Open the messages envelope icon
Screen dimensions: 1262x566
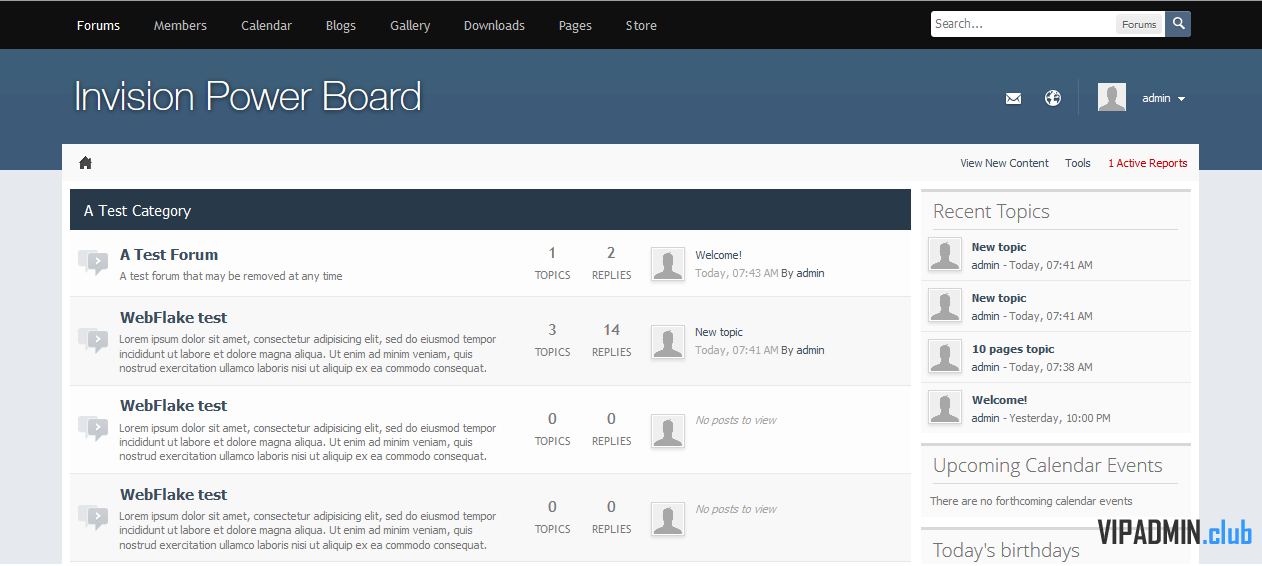1013,98
